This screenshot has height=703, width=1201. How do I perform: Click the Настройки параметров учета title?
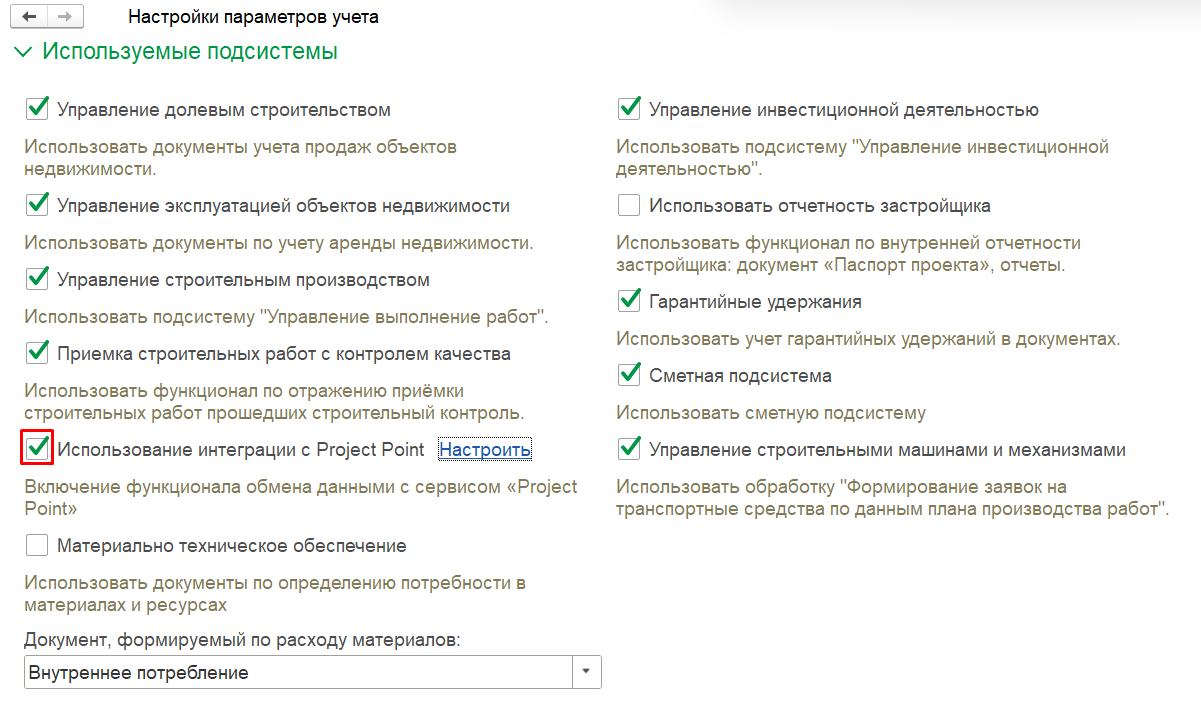(254, 17)
